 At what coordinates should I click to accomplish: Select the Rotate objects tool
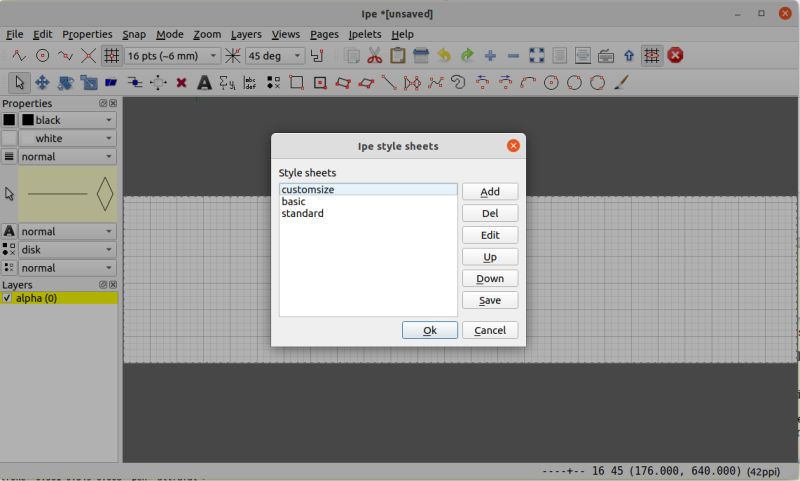coord(65,83)
